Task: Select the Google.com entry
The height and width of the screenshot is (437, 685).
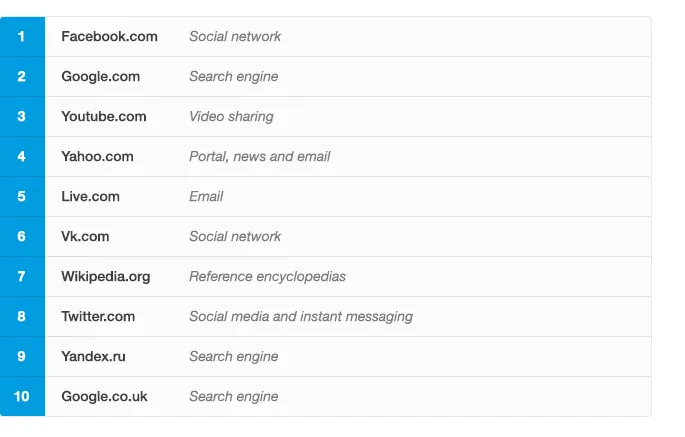Action: click(100, 76)
